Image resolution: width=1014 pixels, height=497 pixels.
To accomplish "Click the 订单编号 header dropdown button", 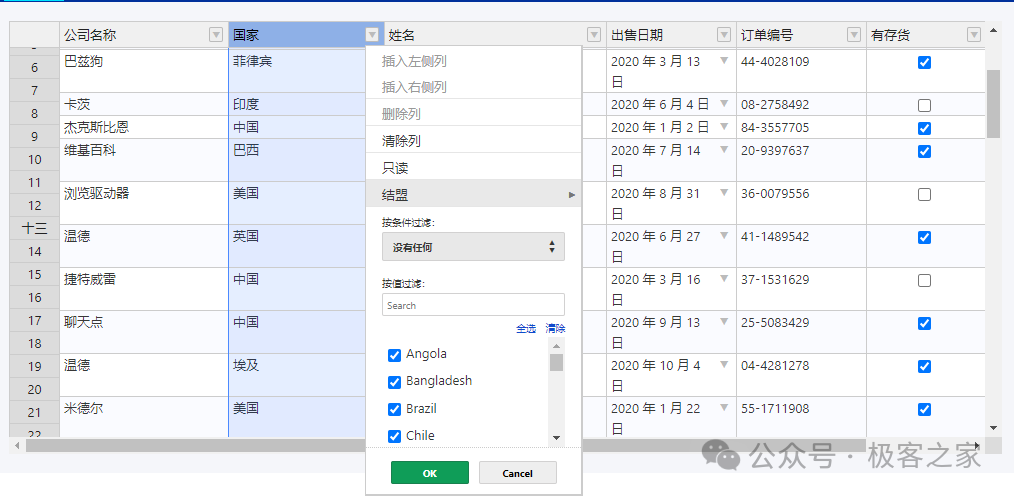I will click(x=853, y=35).
